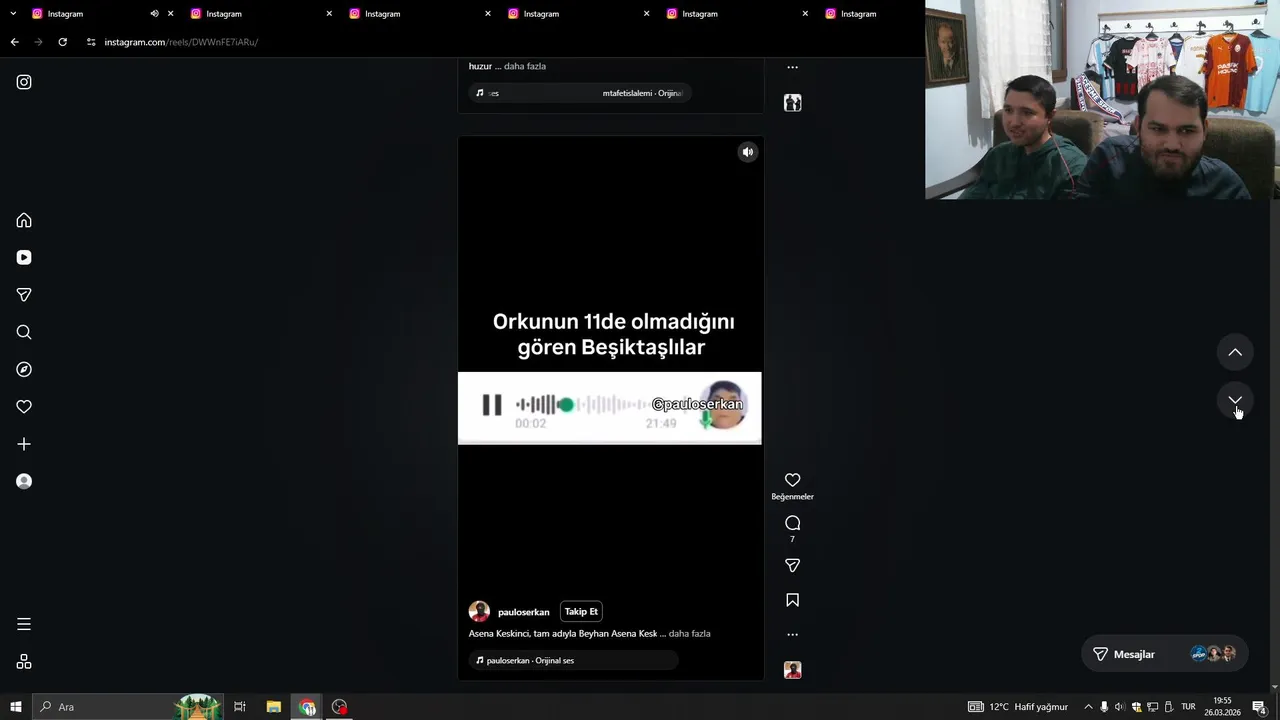Open the Also from Meta apps icon
The image size is (1280, 720).
point(24,662)
